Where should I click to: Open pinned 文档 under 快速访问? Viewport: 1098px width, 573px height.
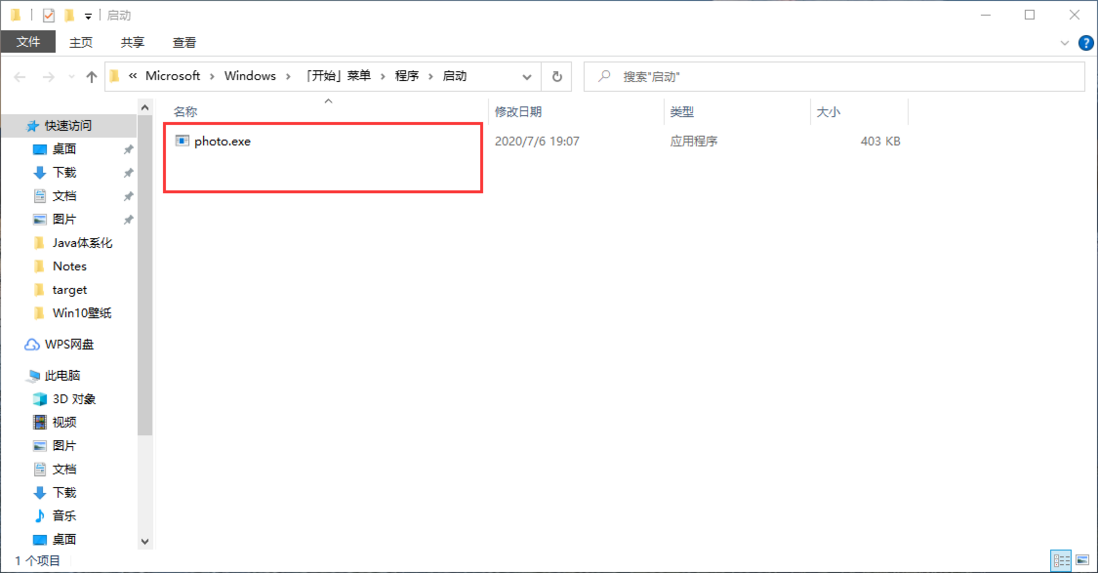pyautogui.click(x=64, y=195)
